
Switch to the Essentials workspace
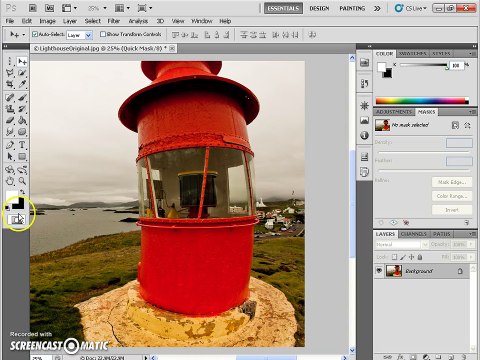pyautogui.click(x=283, y=8)
